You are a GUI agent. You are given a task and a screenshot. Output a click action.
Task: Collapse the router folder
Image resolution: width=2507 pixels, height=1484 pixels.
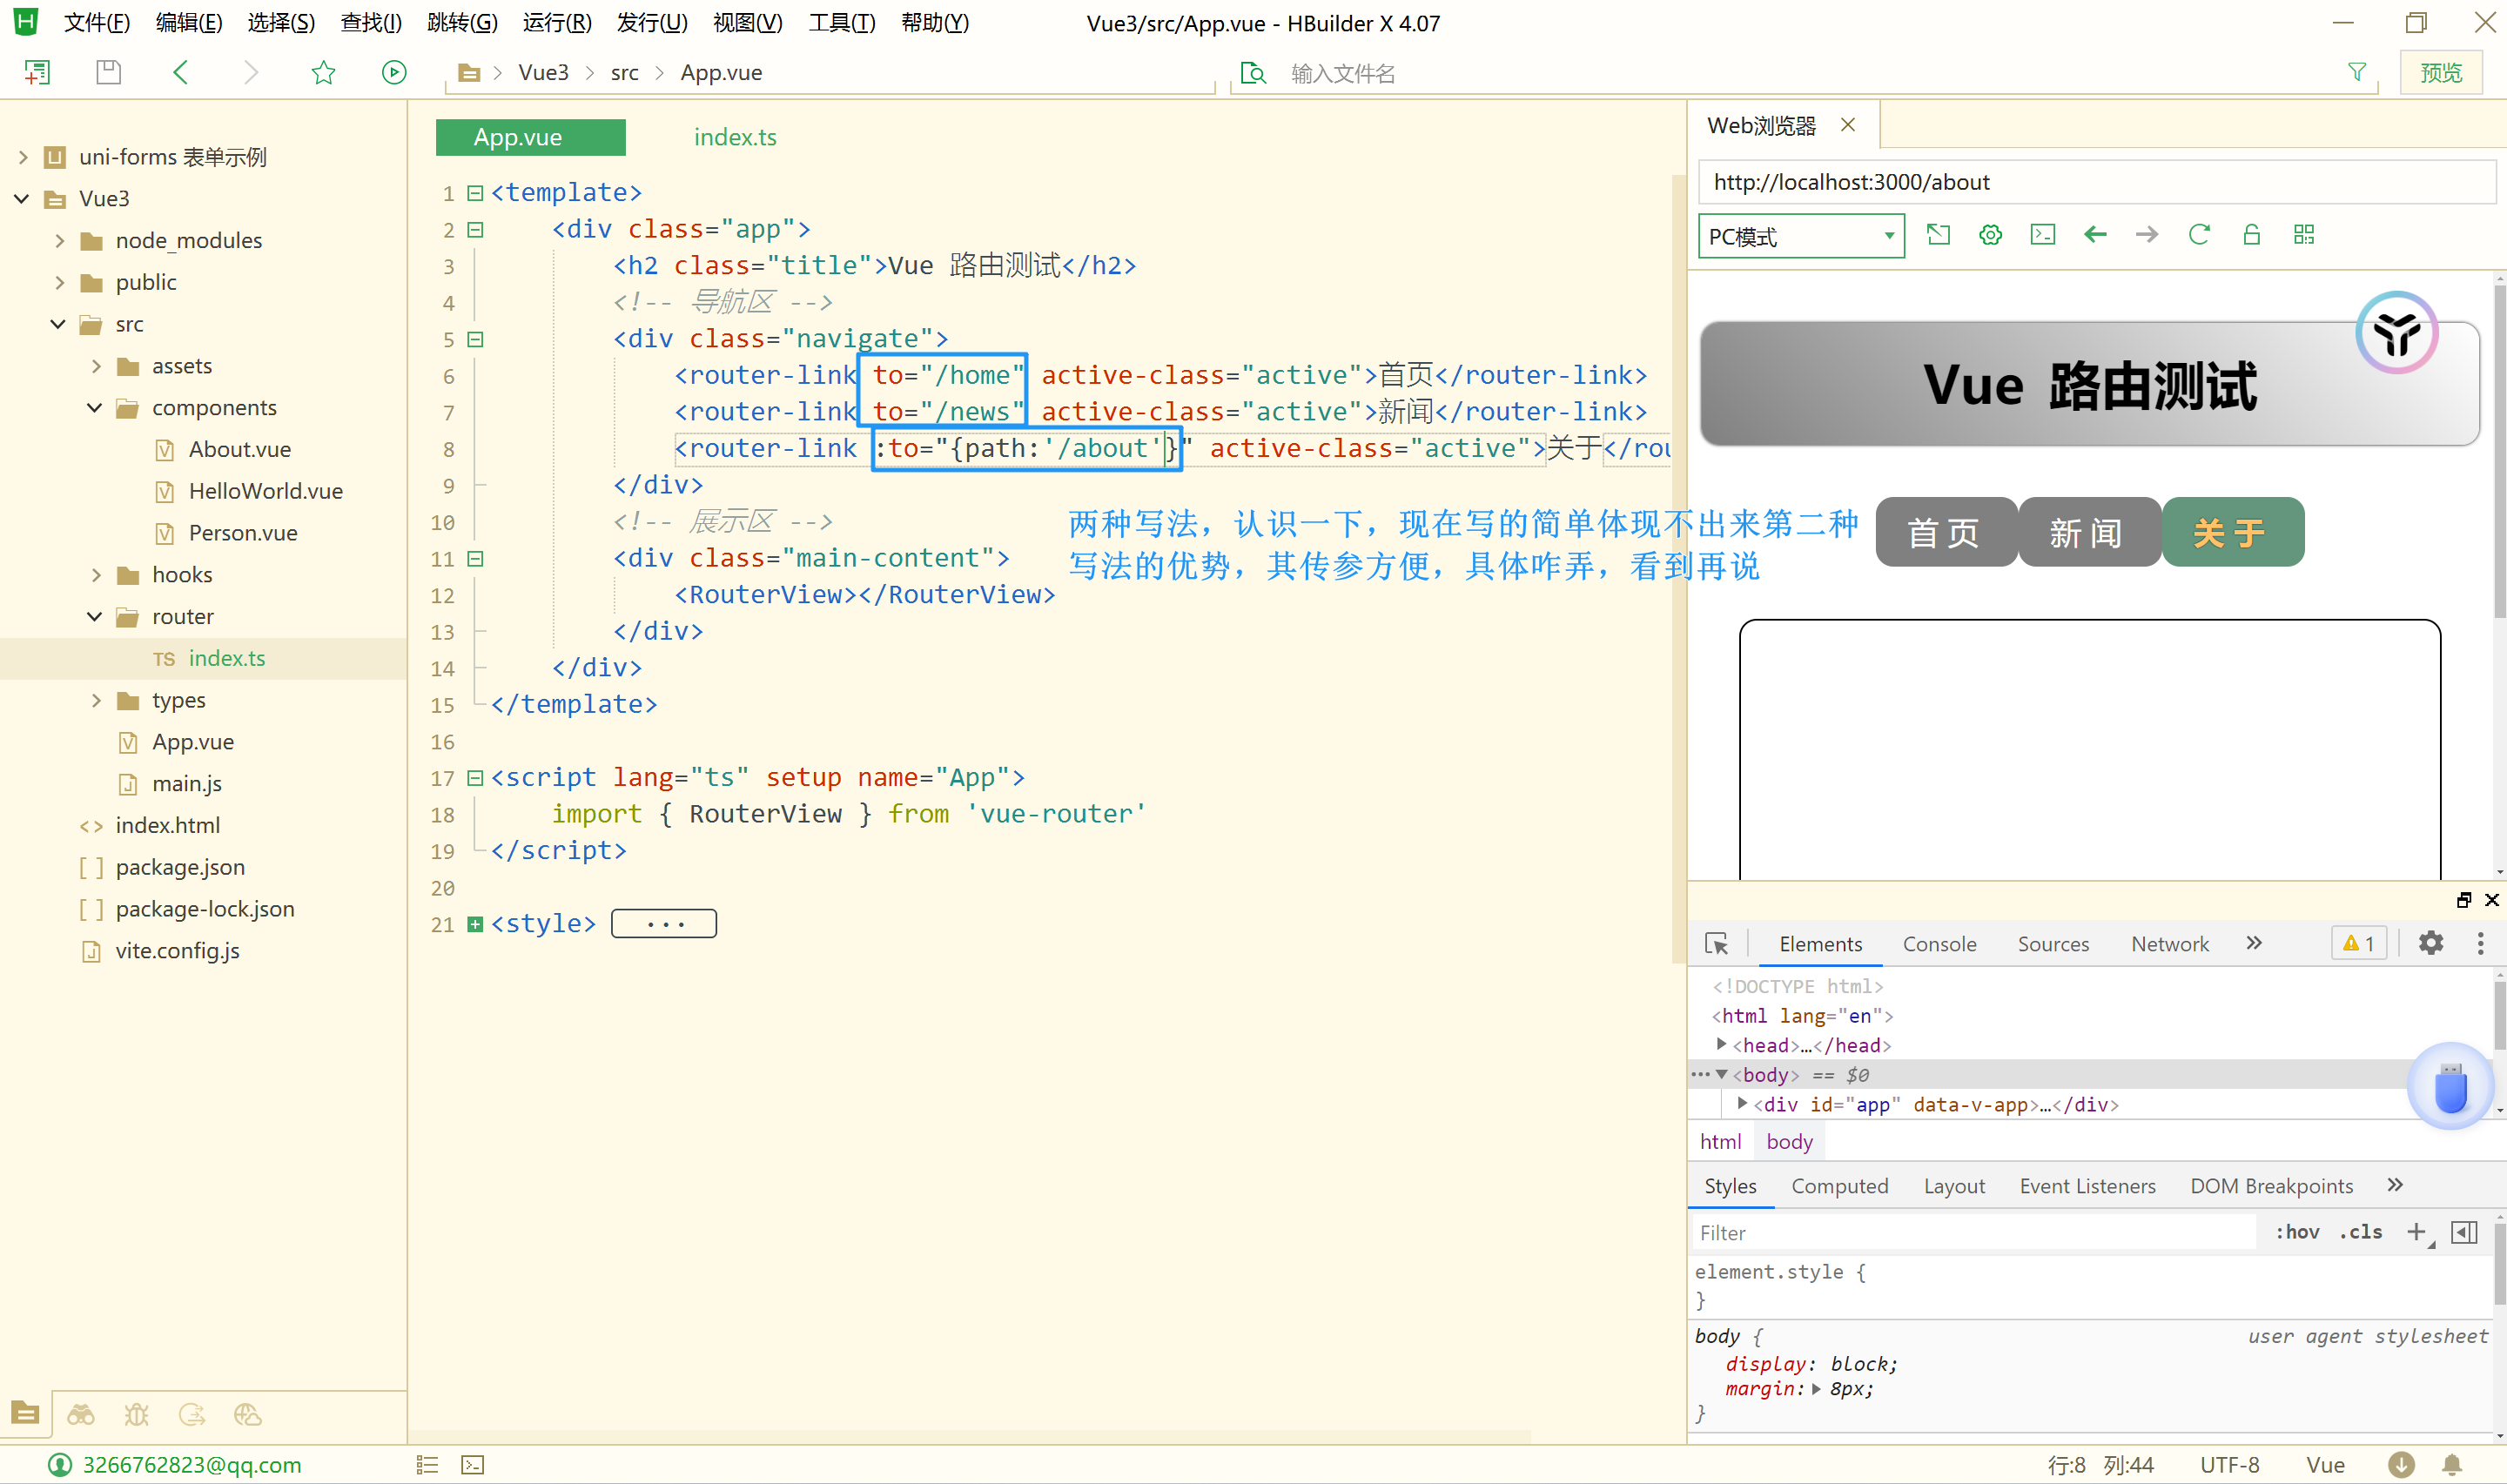tap(95, 617)
